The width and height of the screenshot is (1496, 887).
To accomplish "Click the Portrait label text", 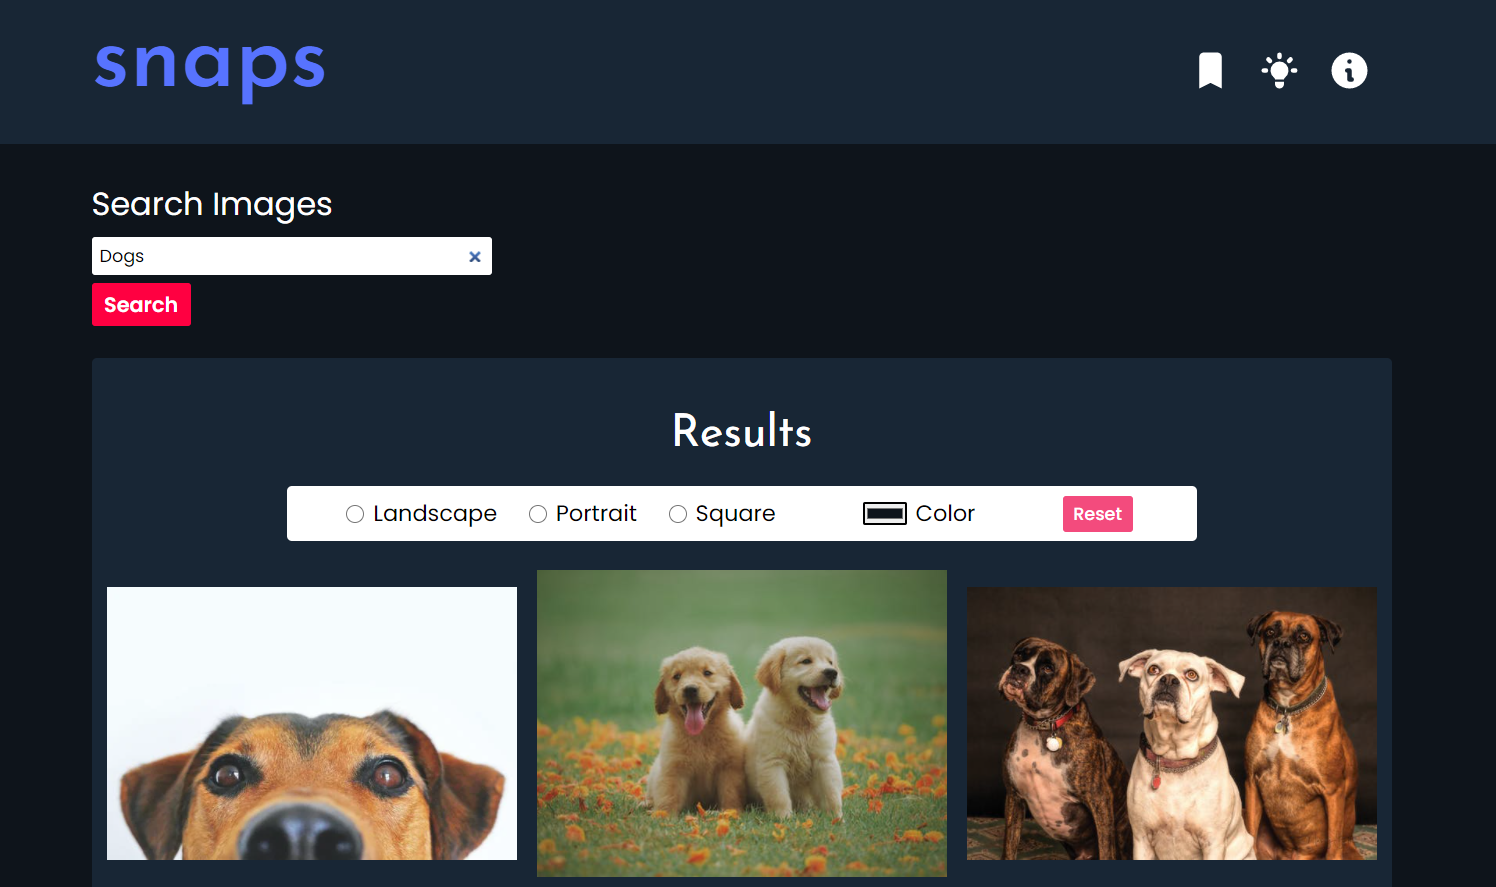I will tap(596, 513).
